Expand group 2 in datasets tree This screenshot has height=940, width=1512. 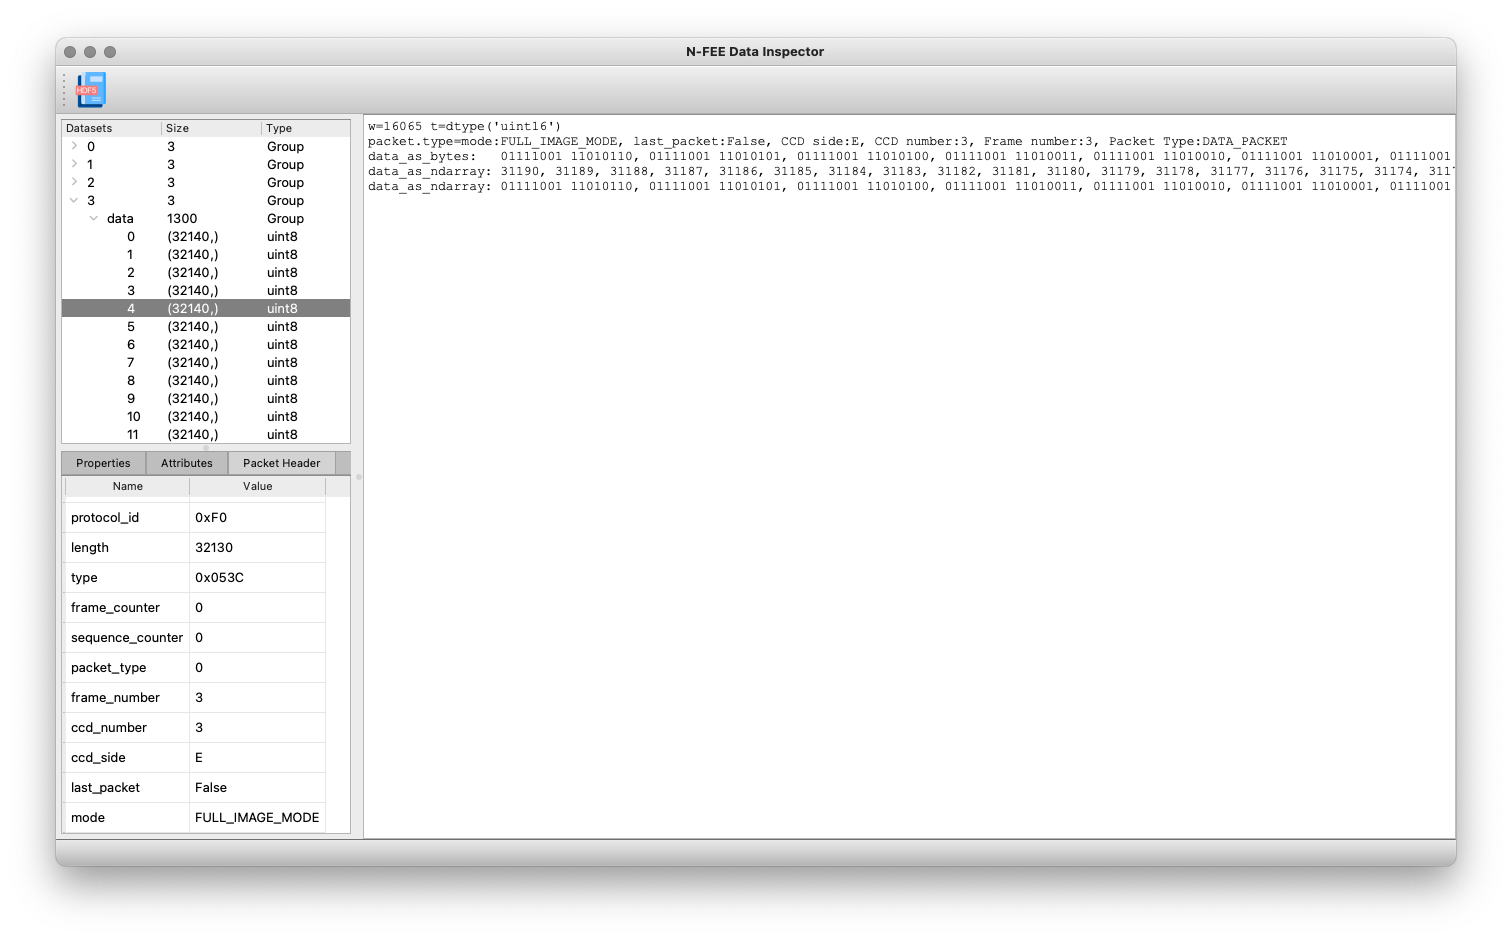click(74, 182)
